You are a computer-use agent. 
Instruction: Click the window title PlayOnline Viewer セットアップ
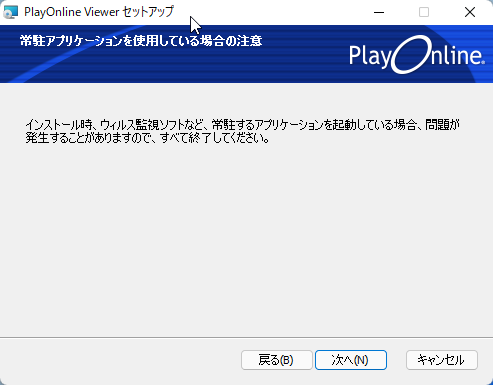[x=99, y=12]
